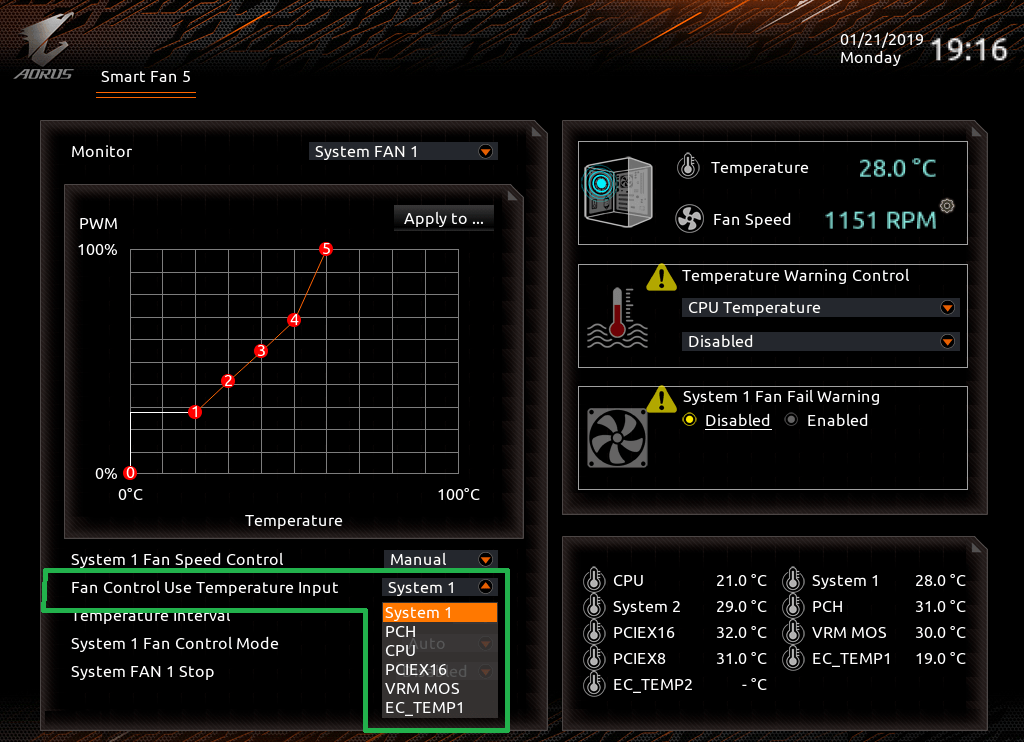The height and width of the screenshot is (742, 1024).
Task: Collapse the Fan Control Use Temperature Input dropdown
Action: (x=440, y=587)
